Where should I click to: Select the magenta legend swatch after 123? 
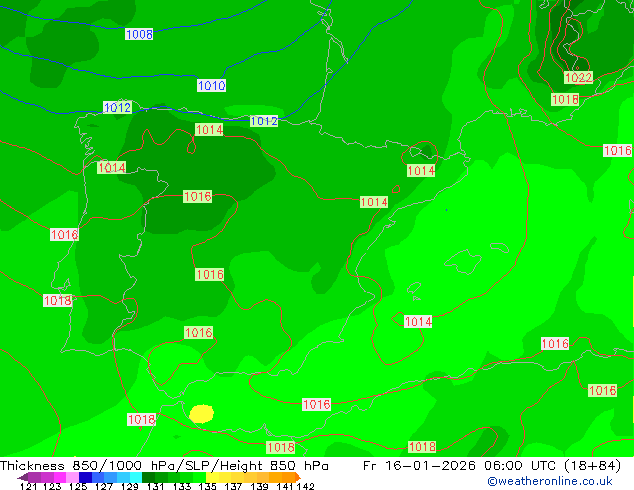(x=60, y=477)
